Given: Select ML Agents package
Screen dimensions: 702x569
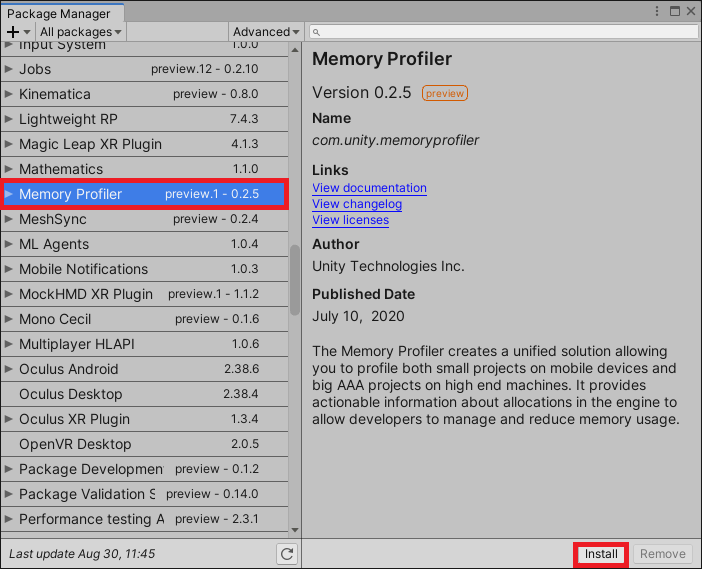Looking at the screenshot, I should pos(145,244).
